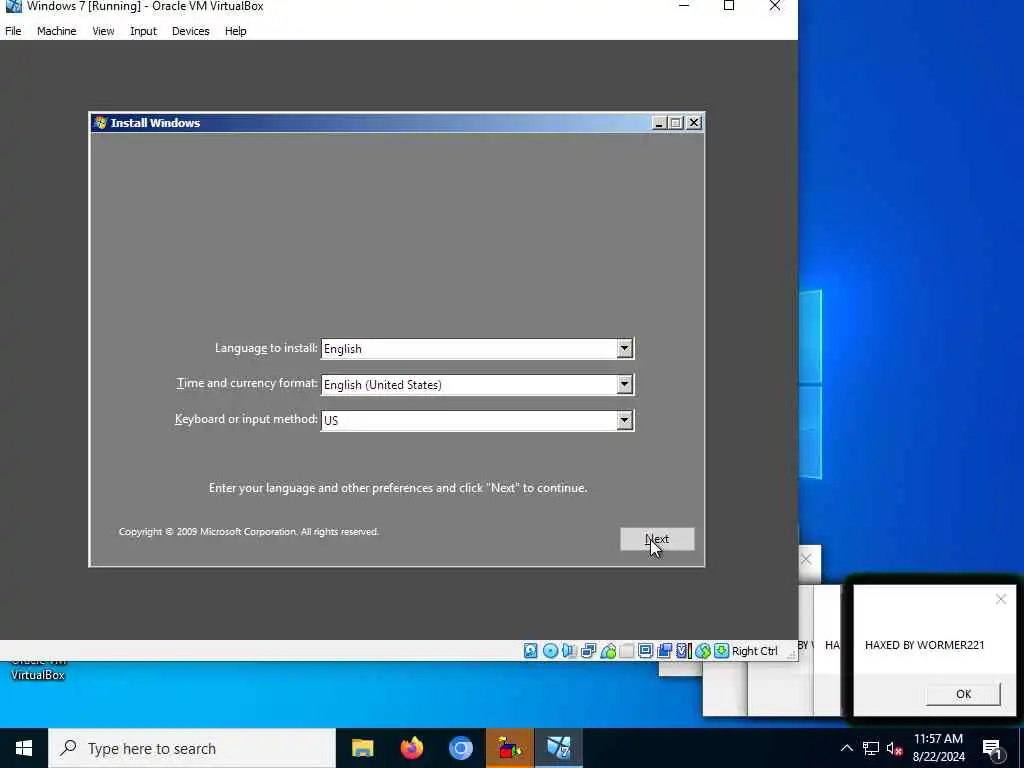The width and height of the screenshot is (1024, 768).
Task: Click muted volume tray icon
Action: pyautogui.click(x=894, y=748)
